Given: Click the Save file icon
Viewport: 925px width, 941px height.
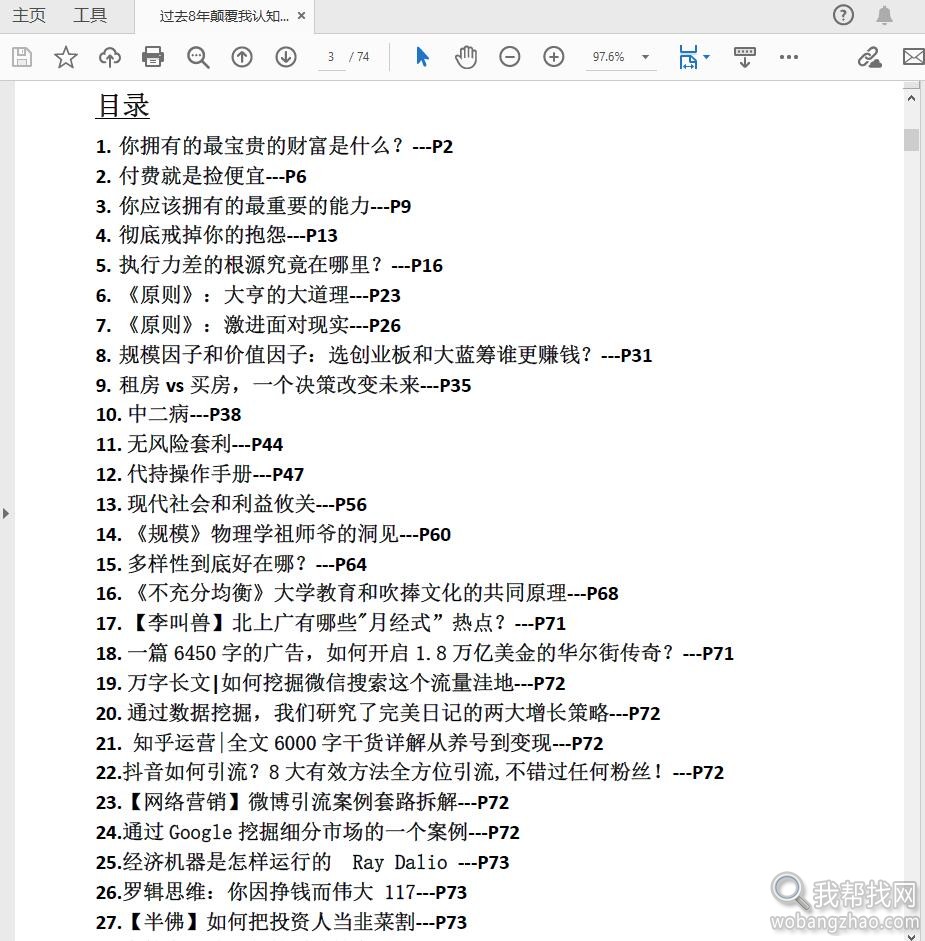Looking at the screenshot, I should click(22, 57).
